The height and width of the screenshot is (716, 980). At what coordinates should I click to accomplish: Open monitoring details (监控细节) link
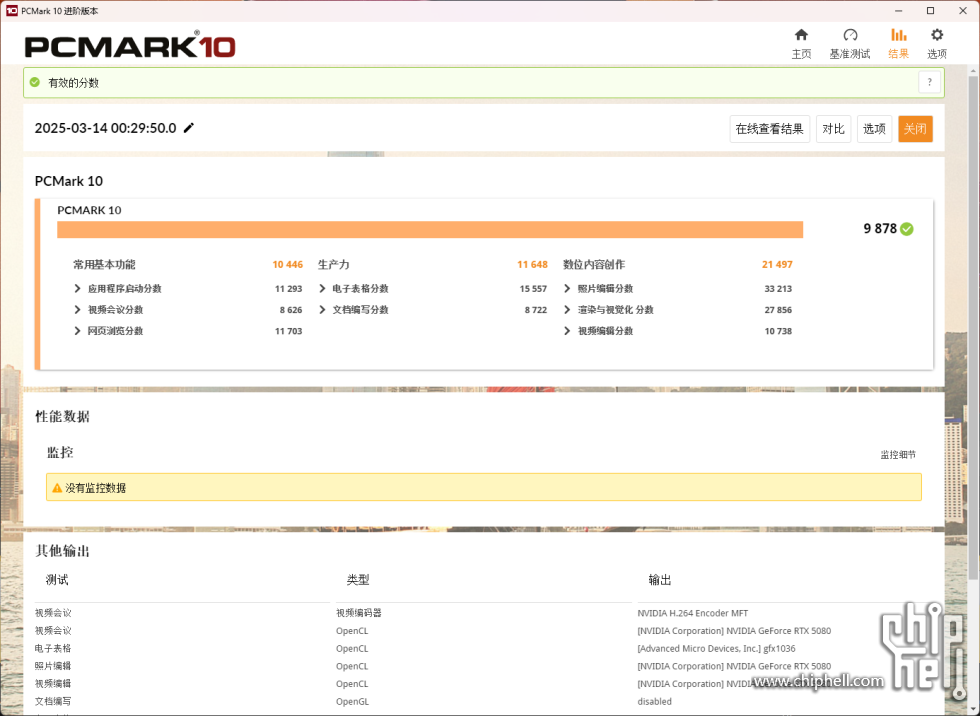[x=898, y=455]
